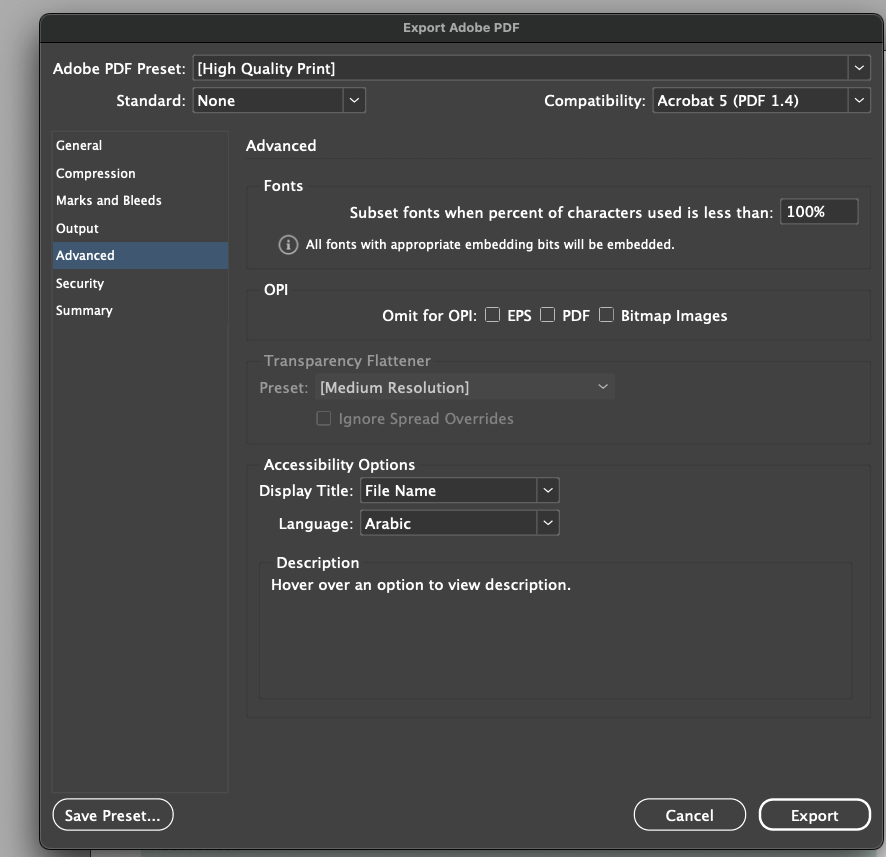Edit the subset fonts percentage field
The image size is (886, 857).
tap(819, 211)
